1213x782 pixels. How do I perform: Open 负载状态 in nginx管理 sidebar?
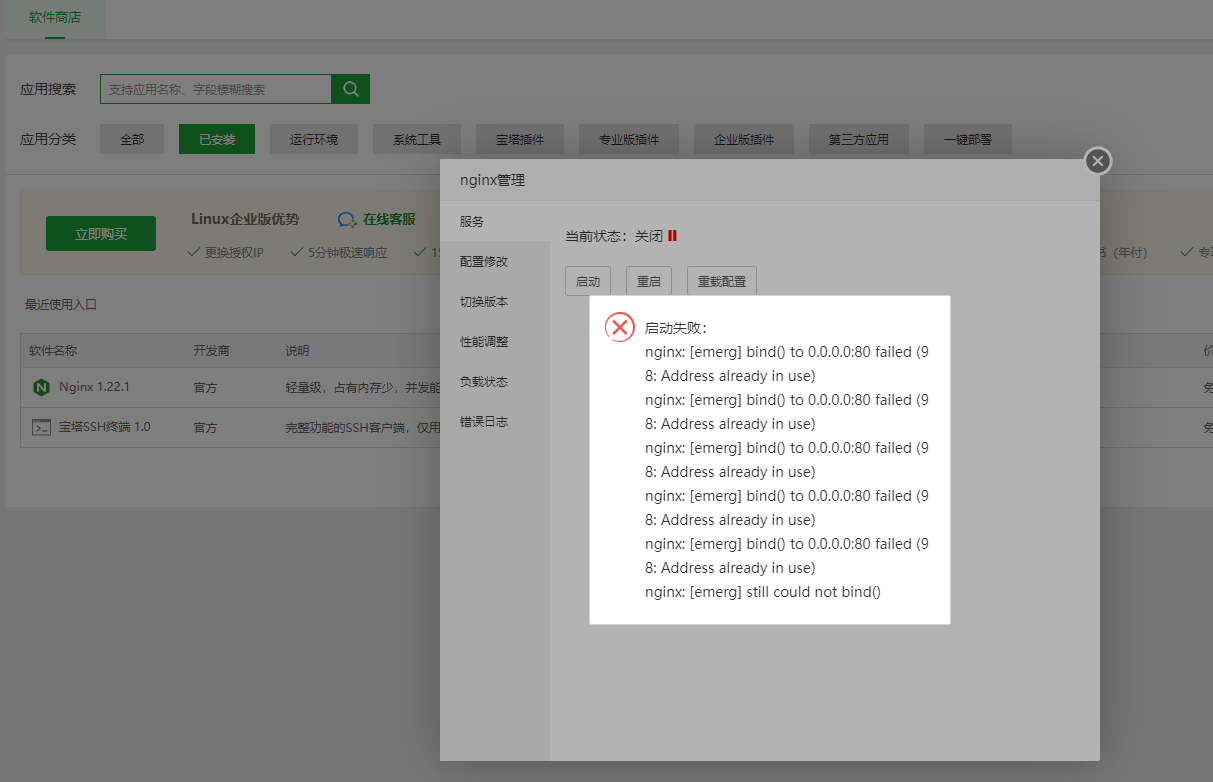[495, 381]
